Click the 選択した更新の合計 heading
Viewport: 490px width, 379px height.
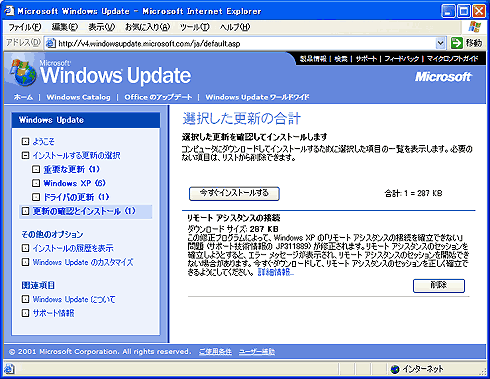click(x=242, y=119)
